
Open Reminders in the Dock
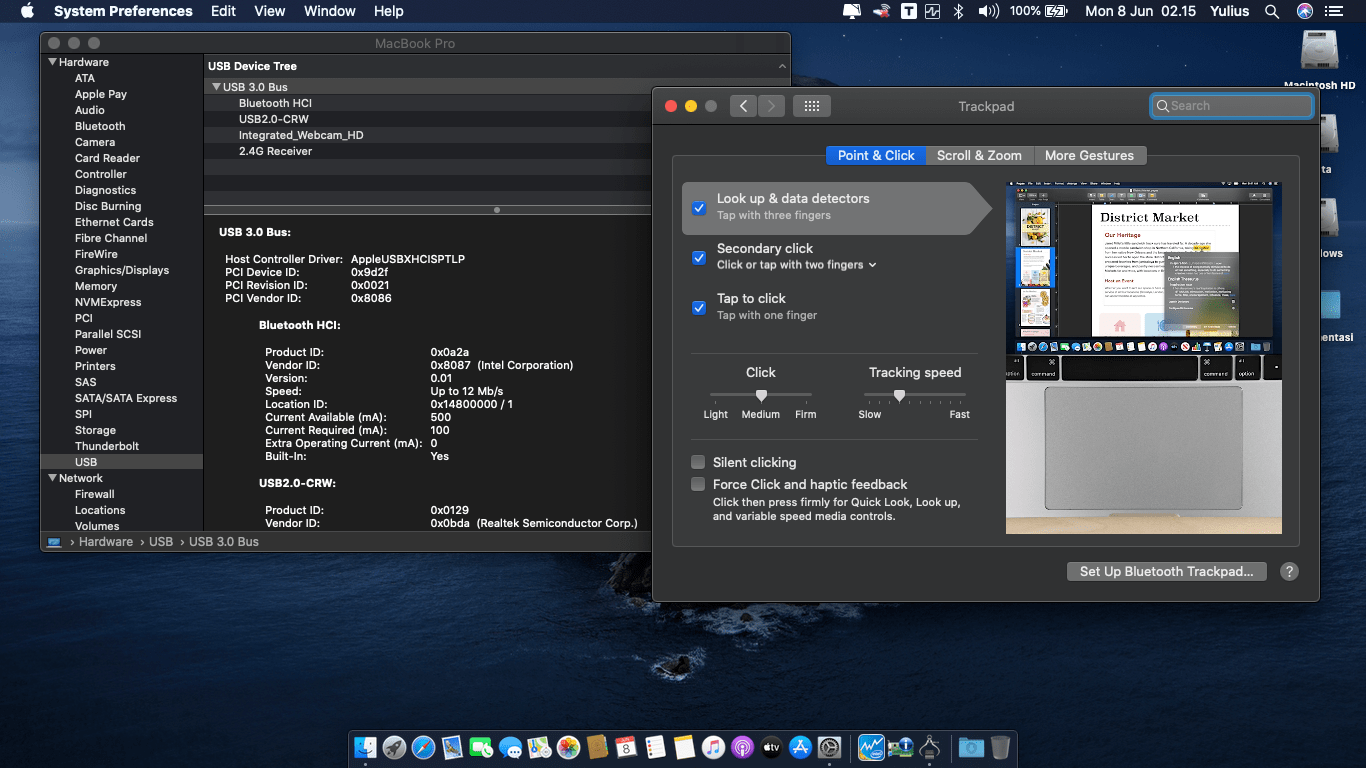(x=655, y=747)
